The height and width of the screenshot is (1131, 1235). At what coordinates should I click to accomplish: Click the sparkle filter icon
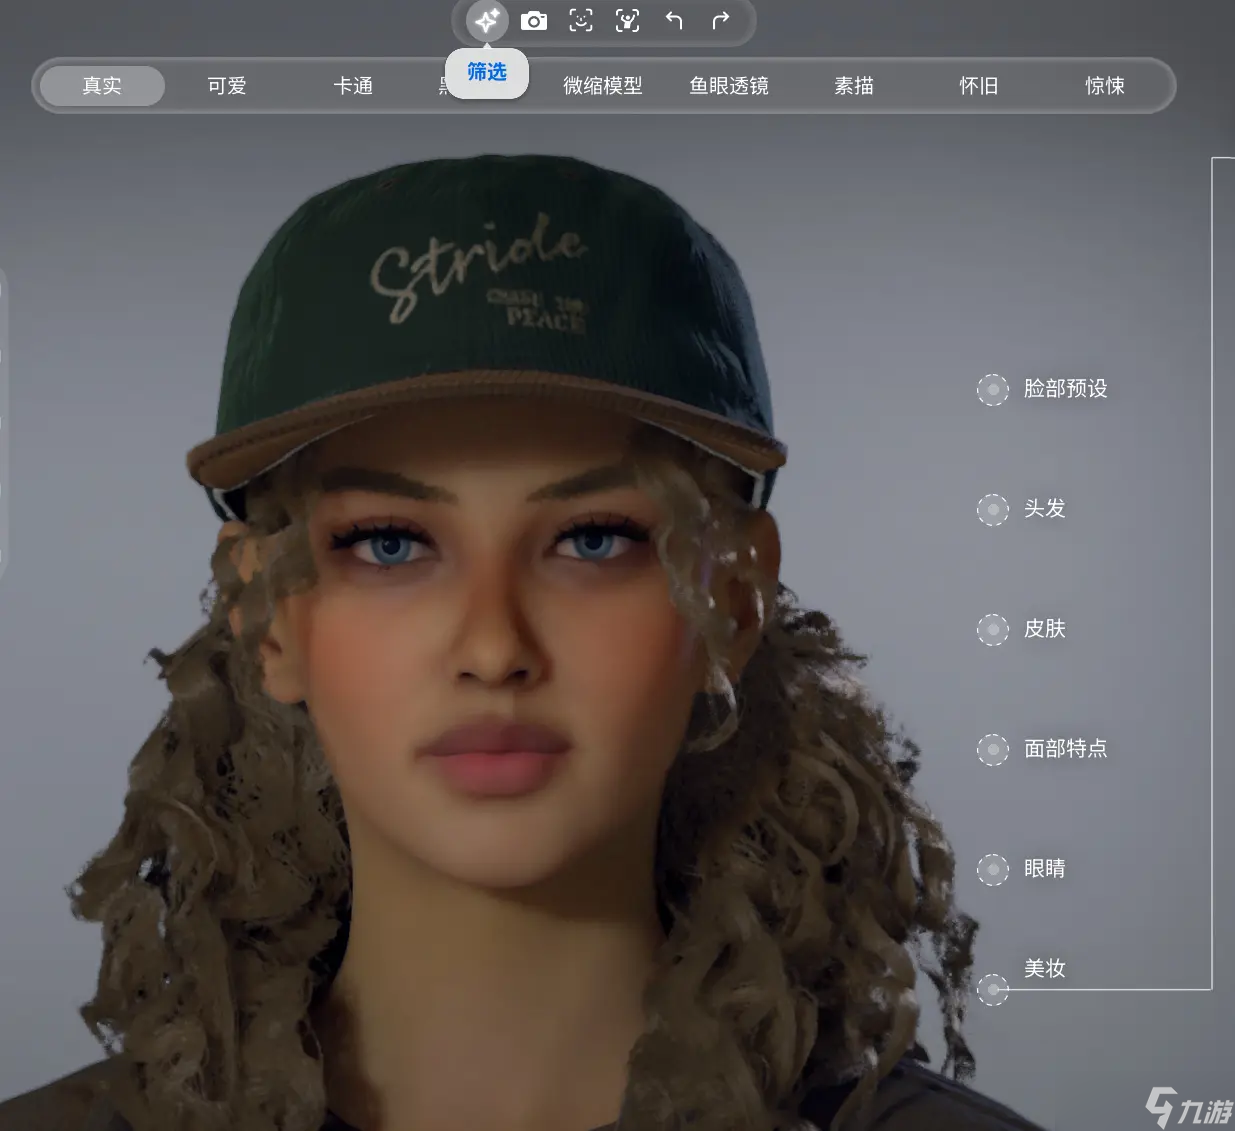point(487,21)
